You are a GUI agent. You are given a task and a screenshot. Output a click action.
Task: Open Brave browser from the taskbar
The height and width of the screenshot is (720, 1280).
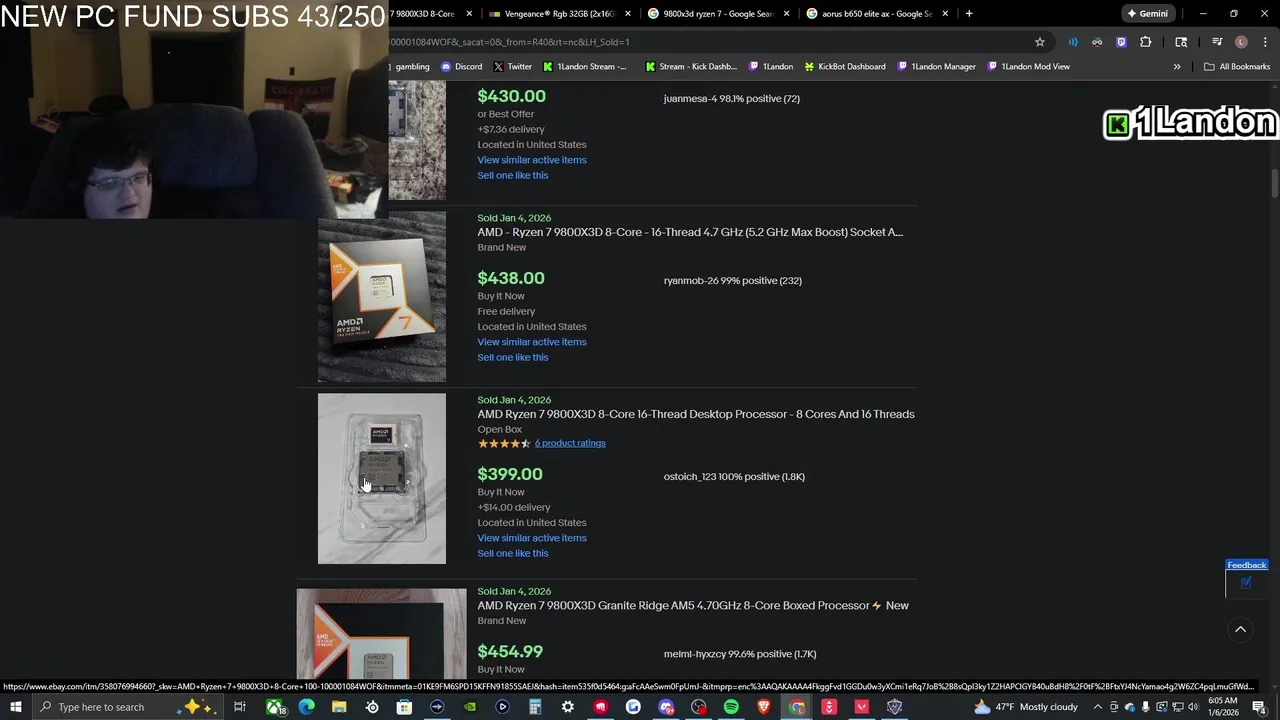[764, 707]
